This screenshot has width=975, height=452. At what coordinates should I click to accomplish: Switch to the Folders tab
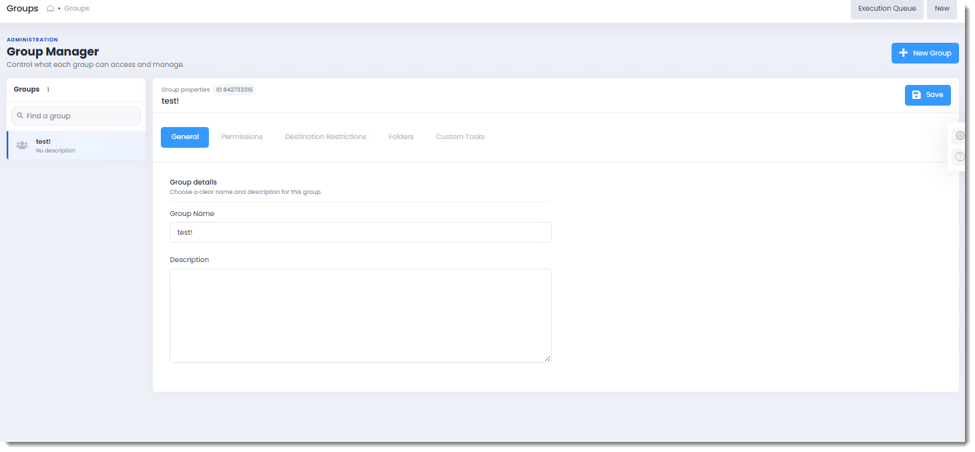click(401, 137)
